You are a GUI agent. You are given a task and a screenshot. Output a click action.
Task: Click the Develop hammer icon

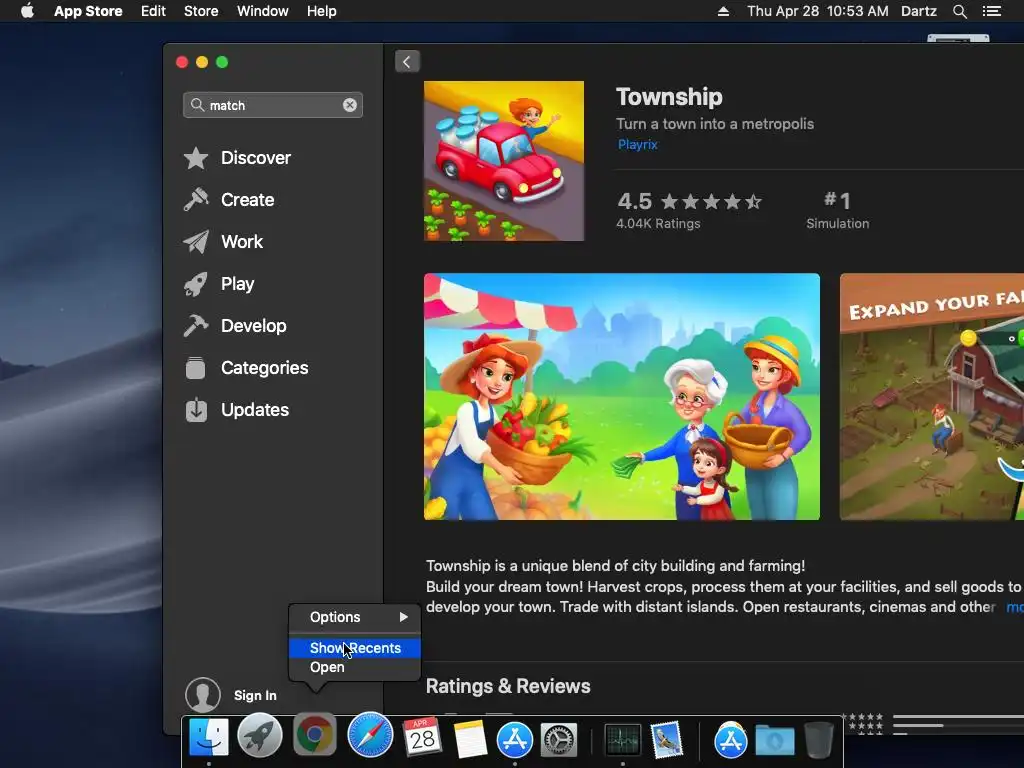[196, 326]
